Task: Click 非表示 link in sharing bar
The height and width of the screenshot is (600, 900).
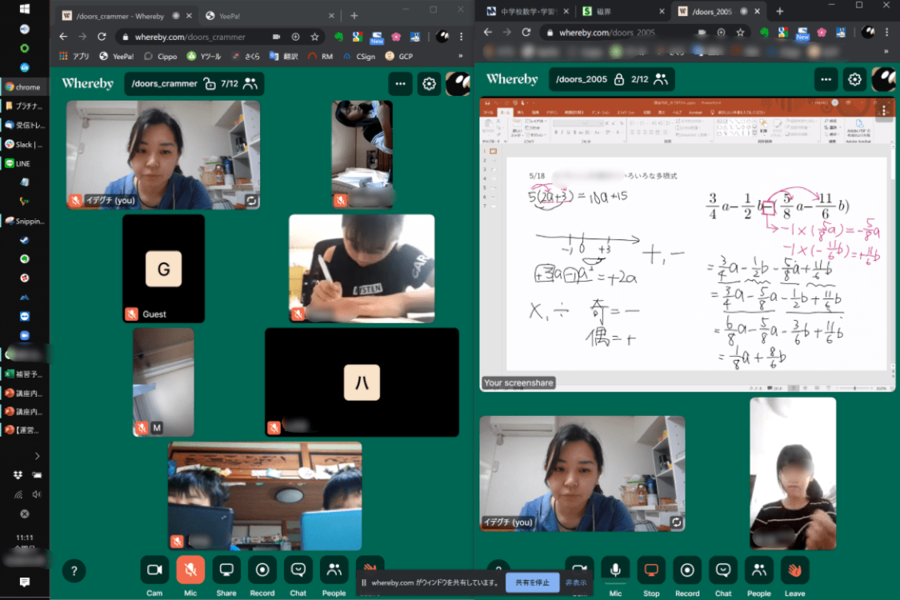Action: (x=576, y=581)
